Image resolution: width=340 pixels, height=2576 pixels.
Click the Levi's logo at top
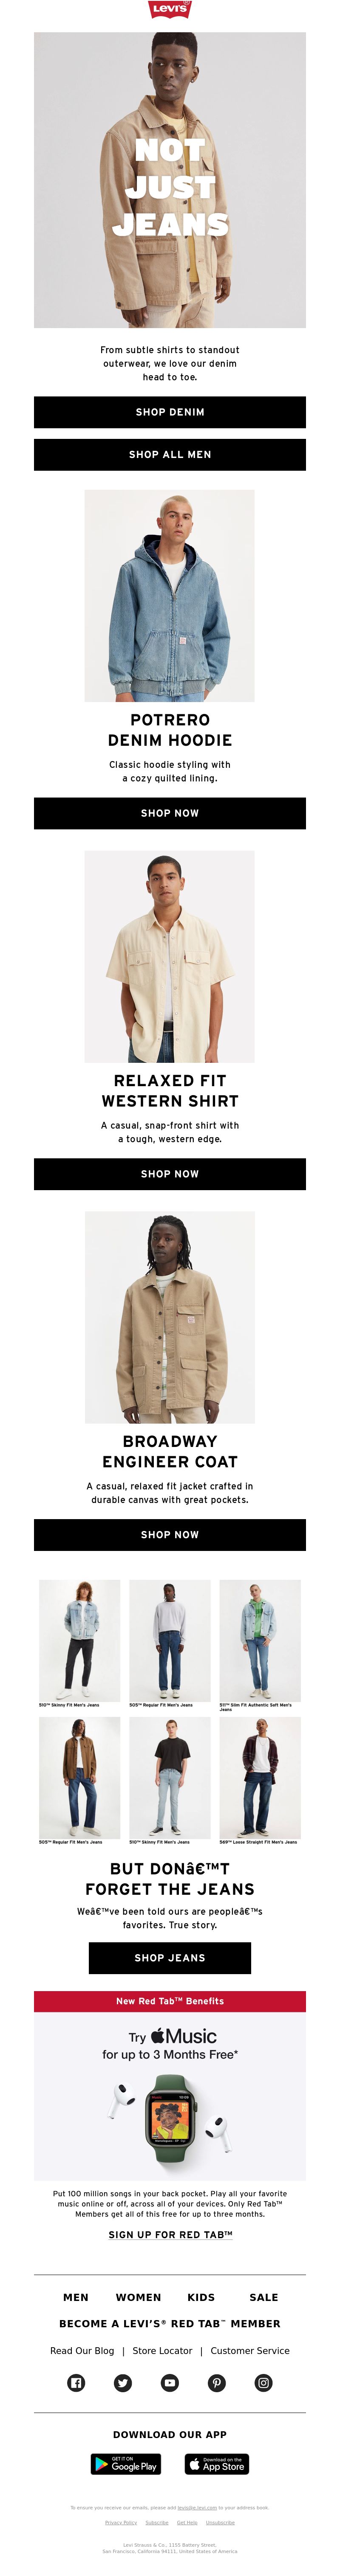170,10
